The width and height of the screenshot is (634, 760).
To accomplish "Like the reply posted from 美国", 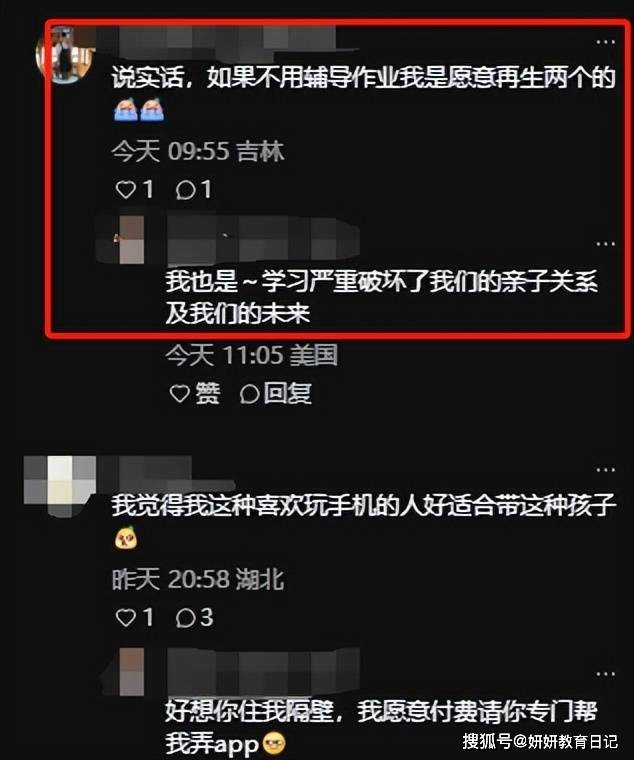I will 194,393.
